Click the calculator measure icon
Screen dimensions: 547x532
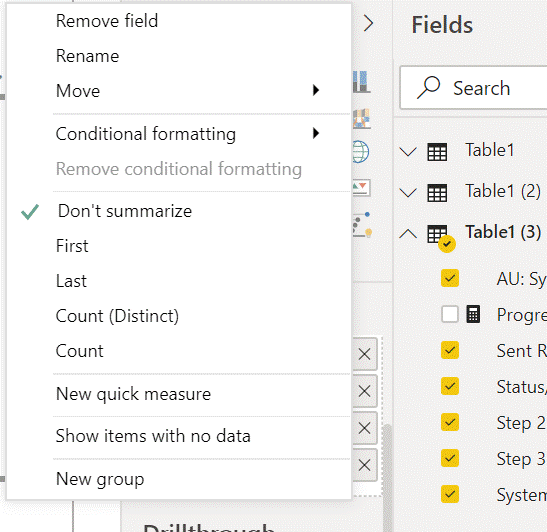[473, 314]
